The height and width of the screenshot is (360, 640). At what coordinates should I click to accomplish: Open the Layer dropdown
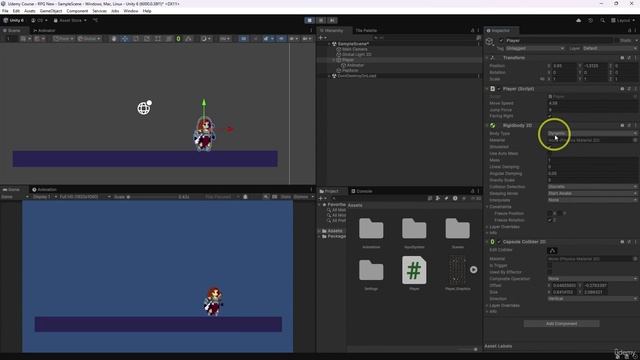[x=609, y=48]
